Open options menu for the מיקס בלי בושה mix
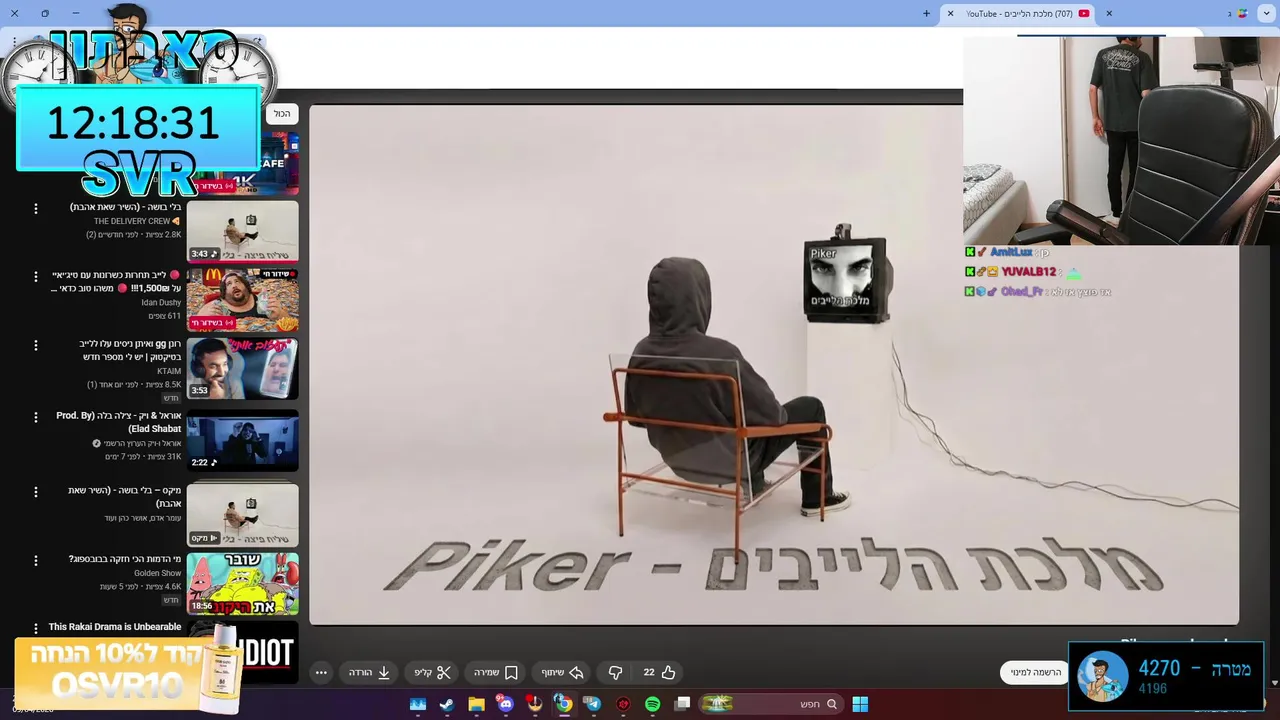This screenshot has height=720, width=1280. [36, 492]
